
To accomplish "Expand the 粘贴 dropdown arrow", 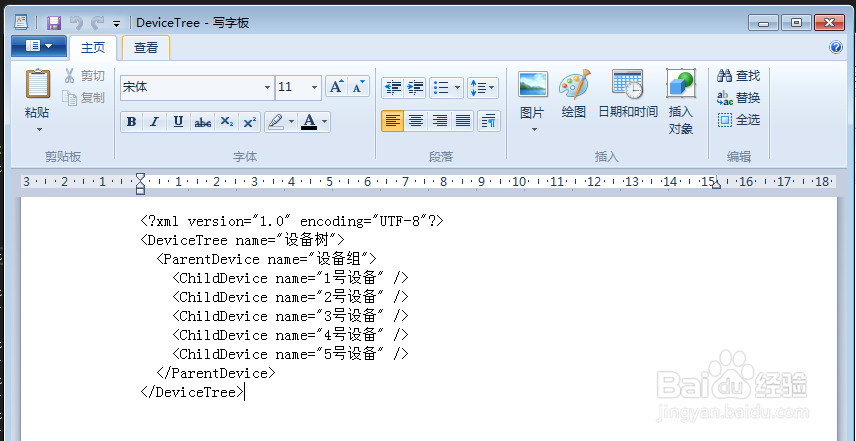I will coord(39,129).
